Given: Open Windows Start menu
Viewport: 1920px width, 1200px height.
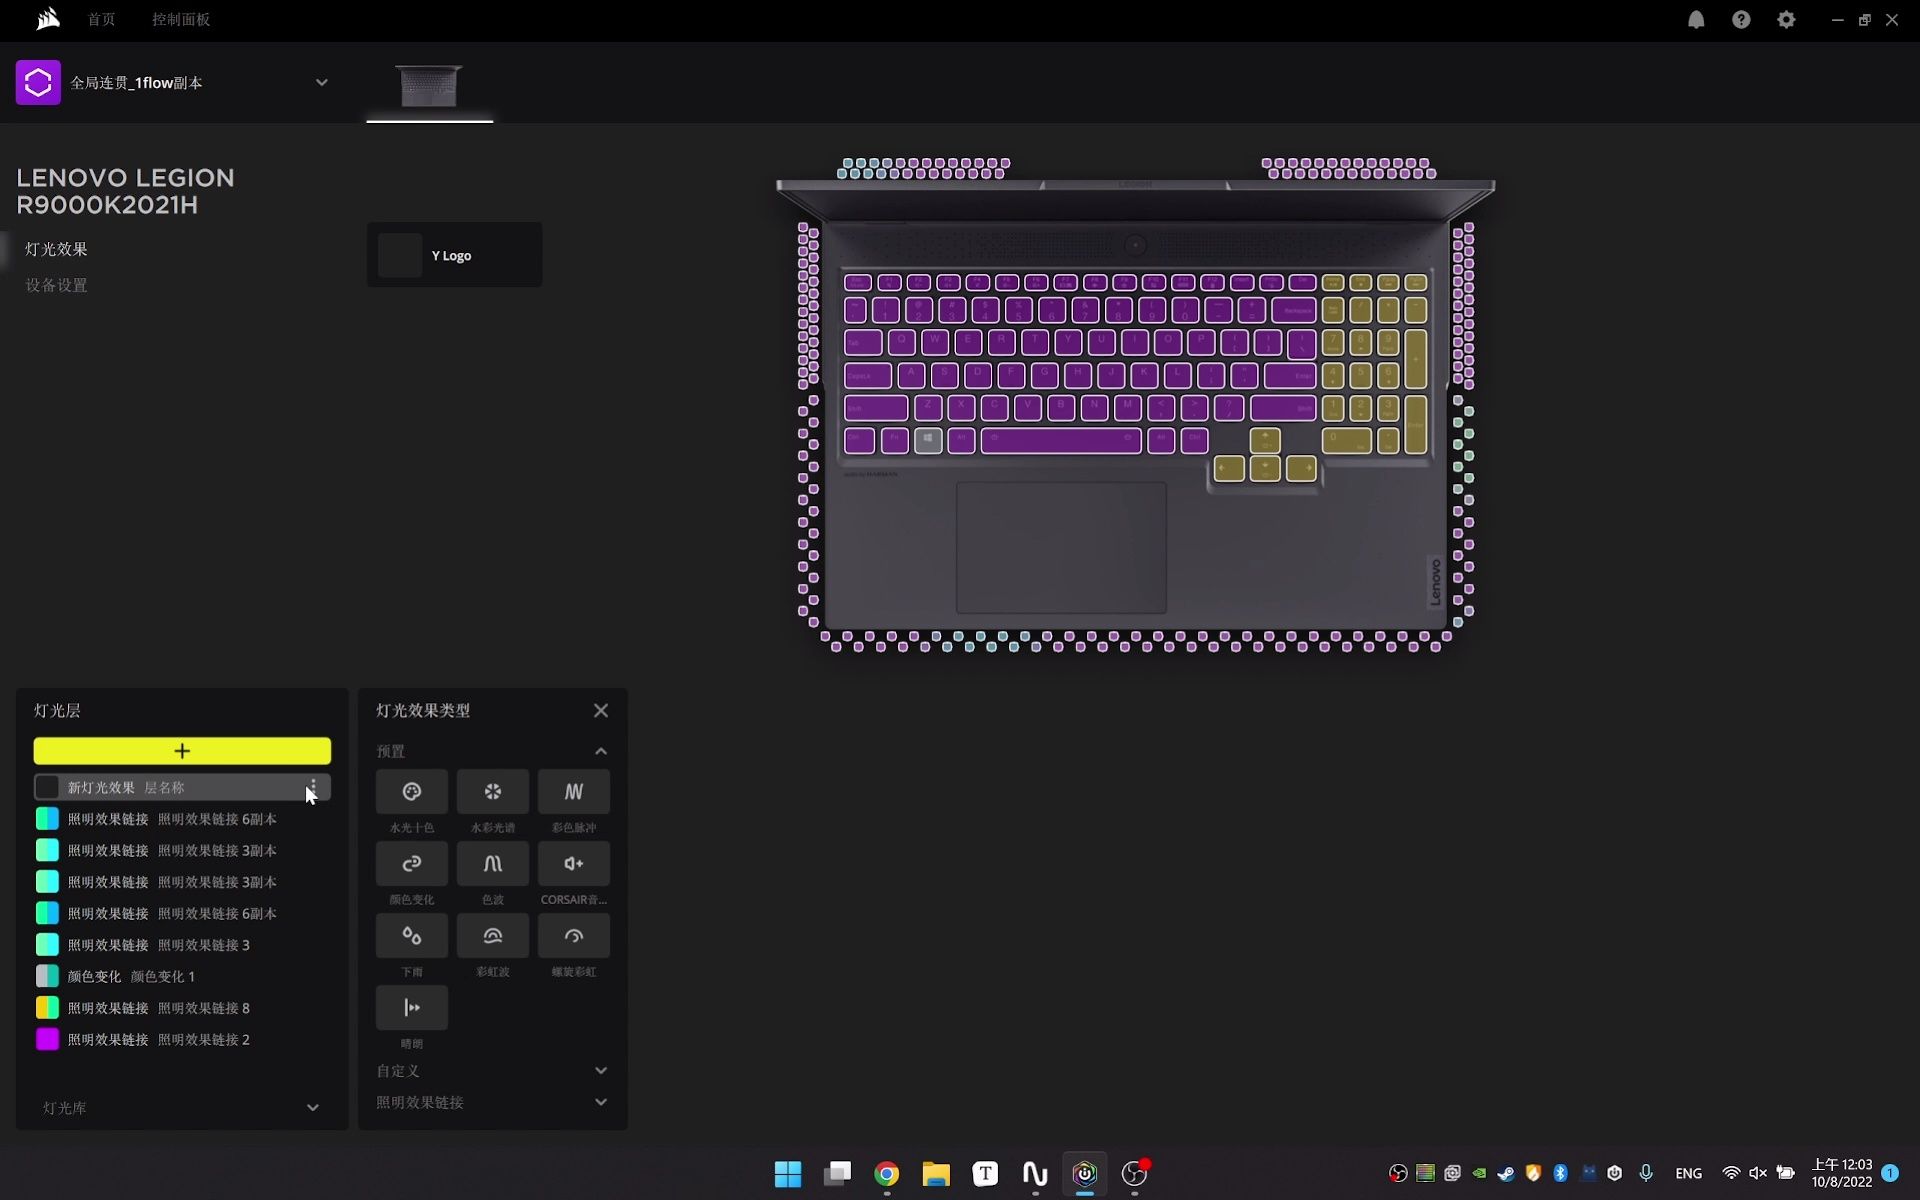Looking at the screenshot, I should pyautogui.click(x=788, y=1174).
